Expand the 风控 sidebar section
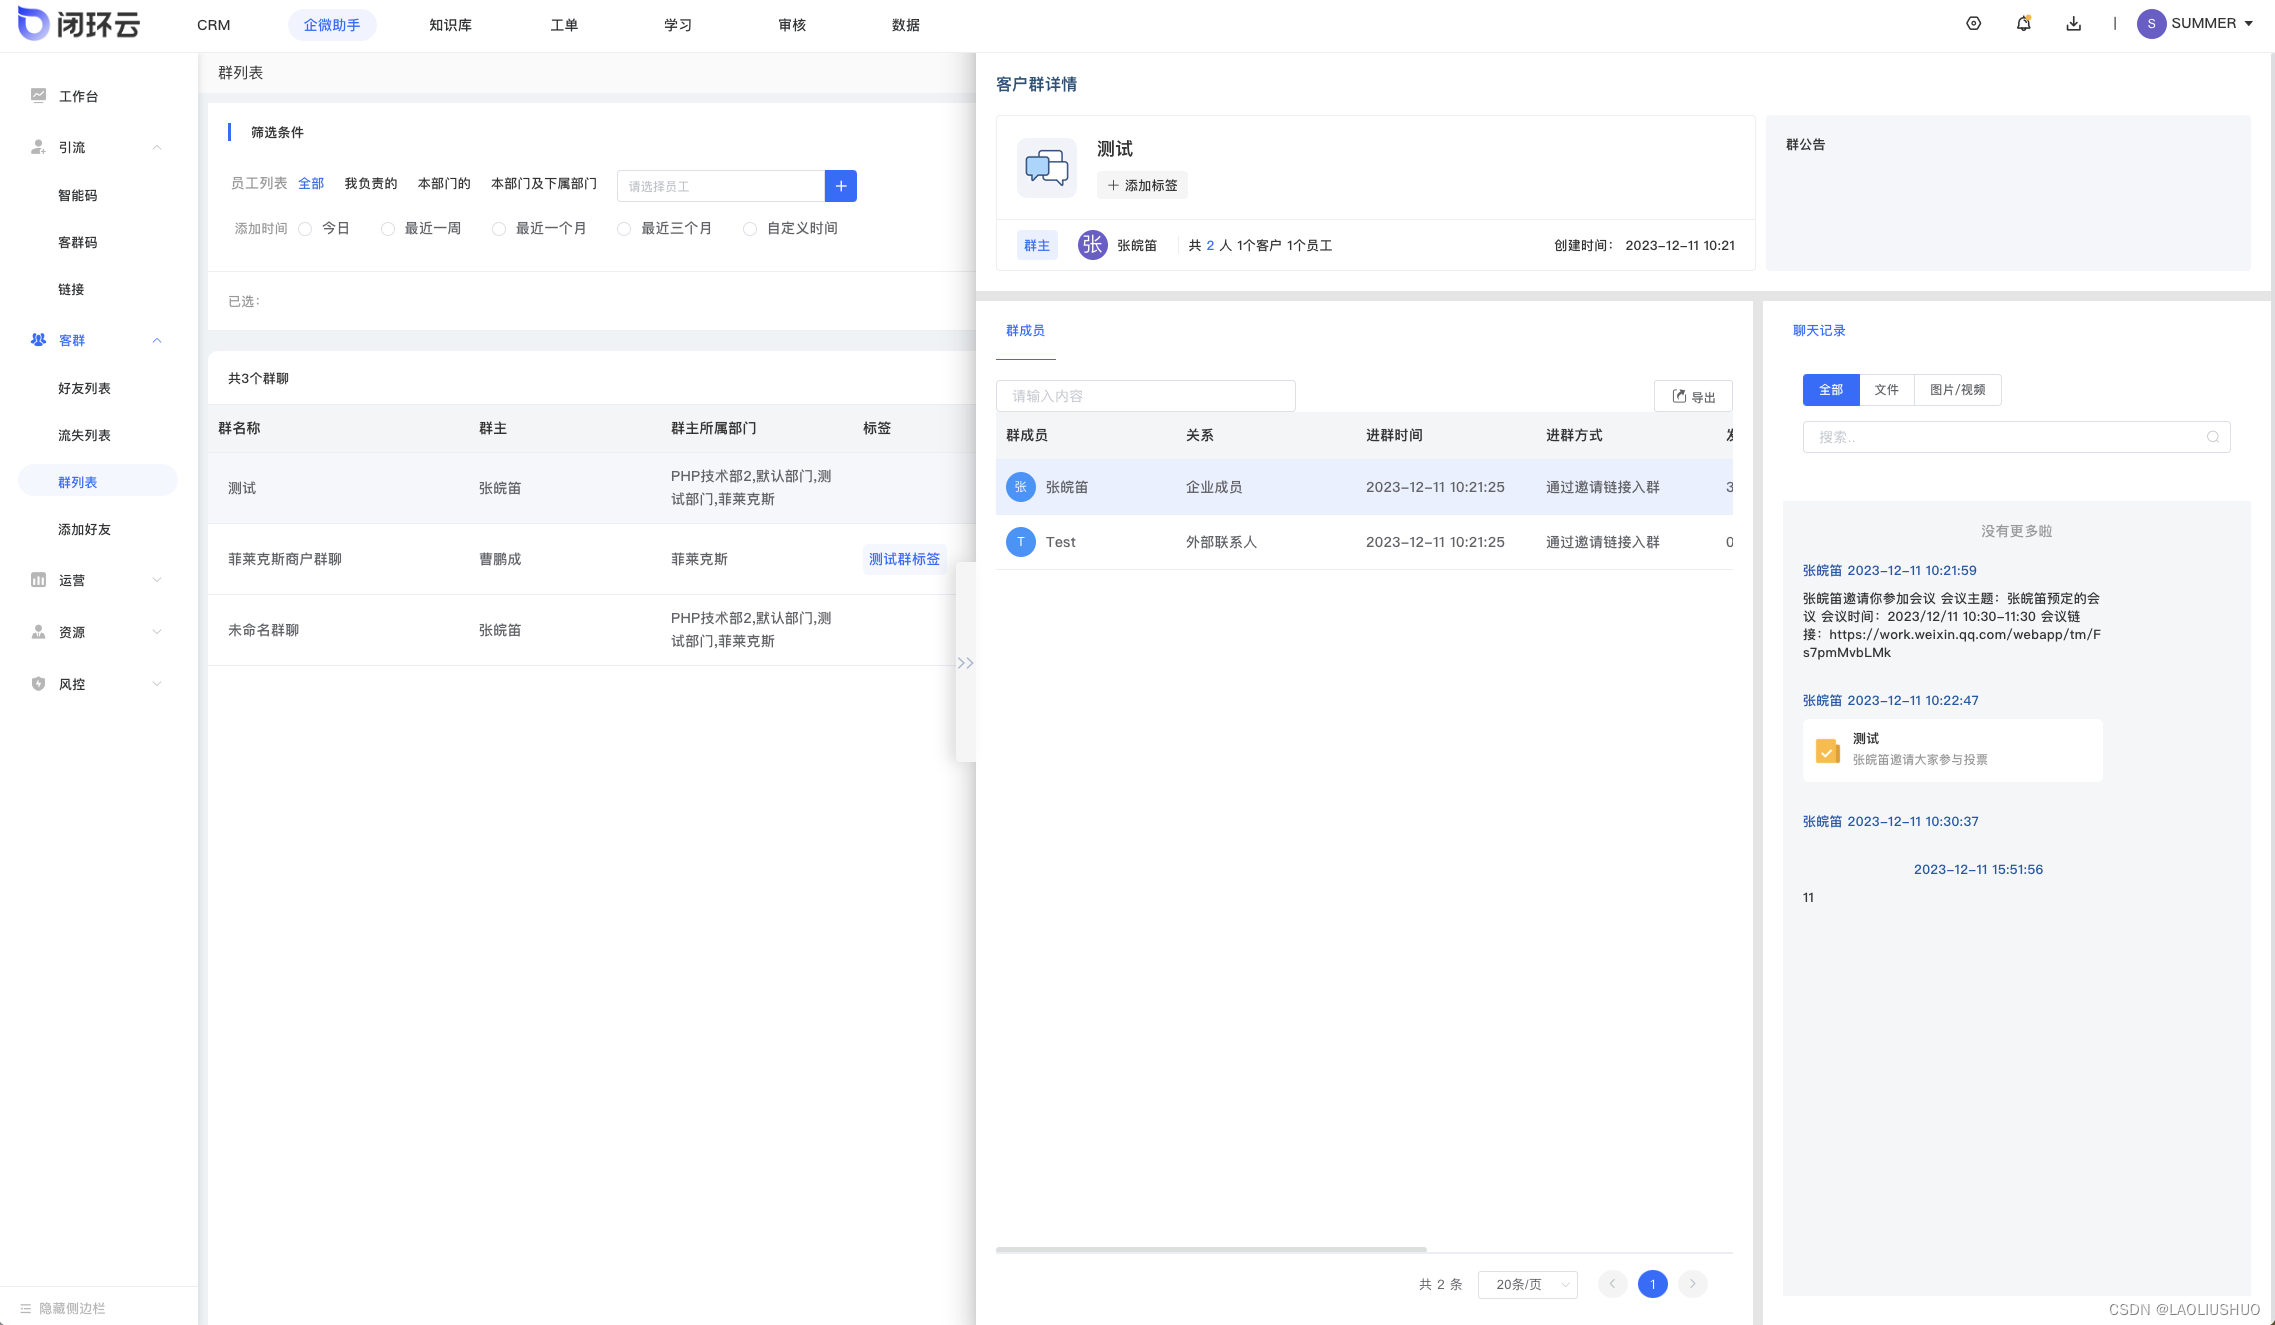 click(x=157, y=684)
